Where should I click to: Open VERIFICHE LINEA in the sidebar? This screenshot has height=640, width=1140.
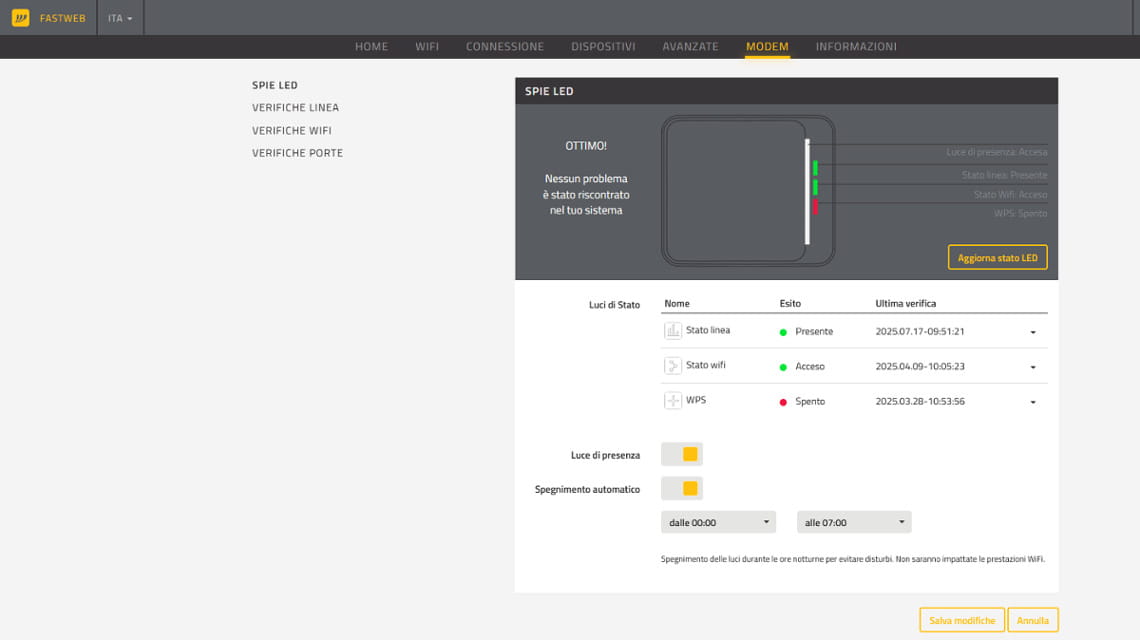click(x=295, y=108)
